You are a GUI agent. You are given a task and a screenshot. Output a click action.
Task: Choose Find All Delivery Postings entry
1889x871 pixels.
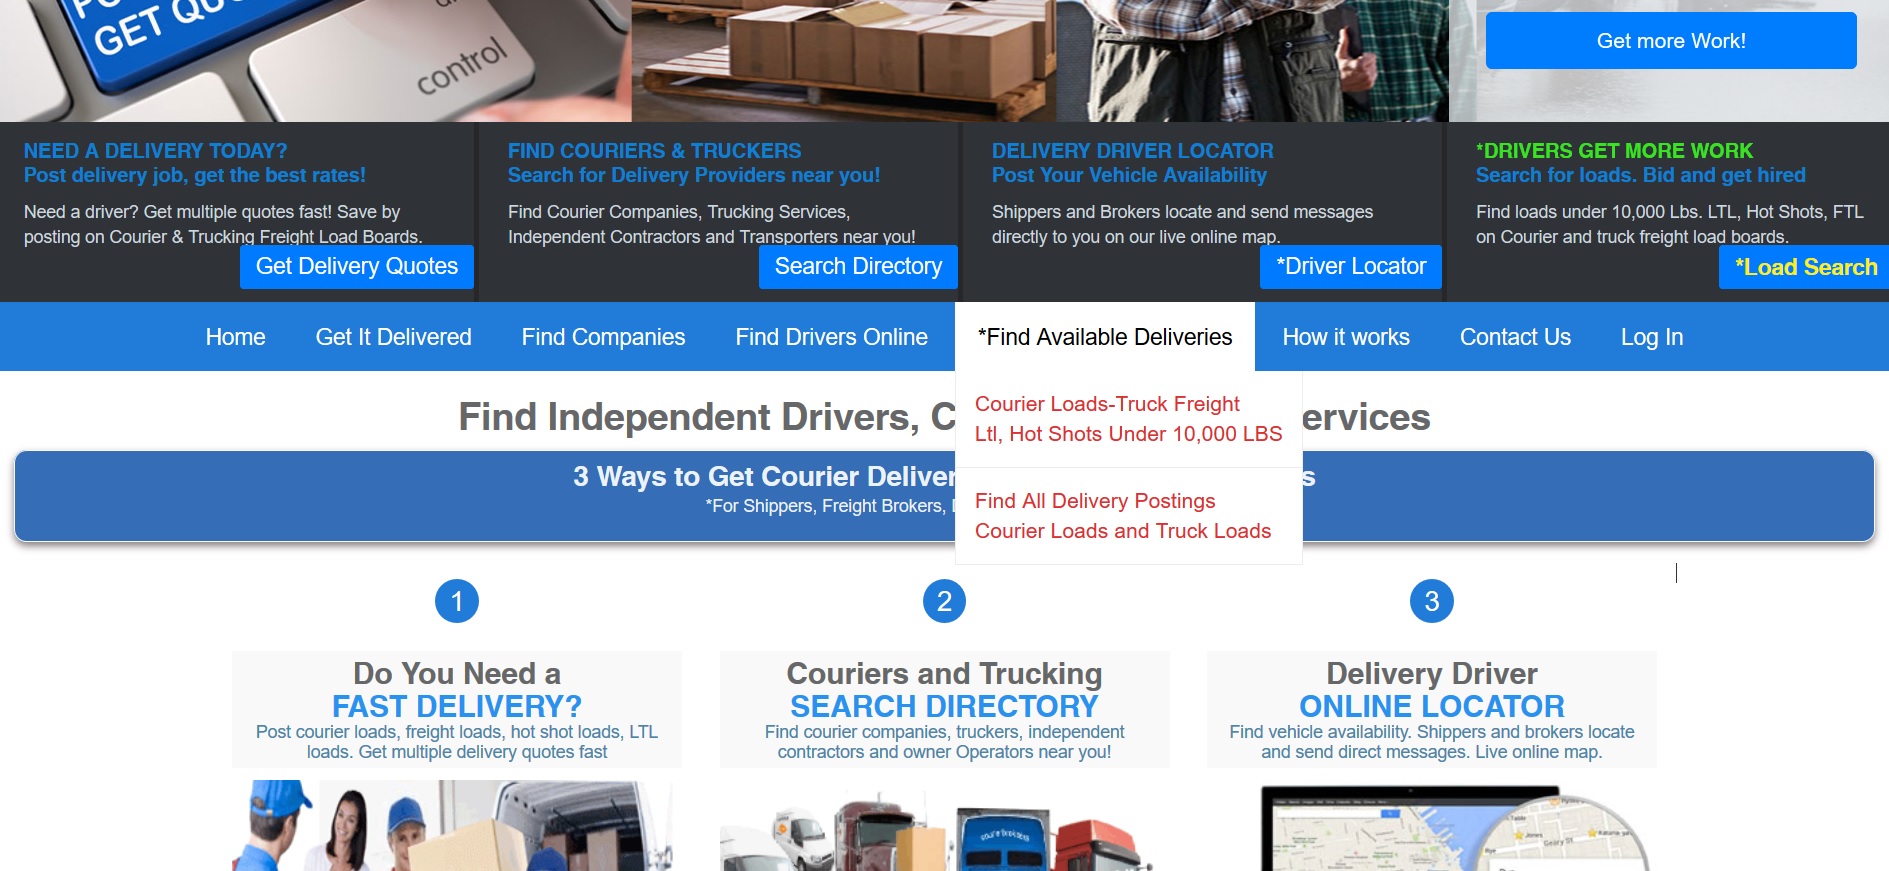[1129, 516]
